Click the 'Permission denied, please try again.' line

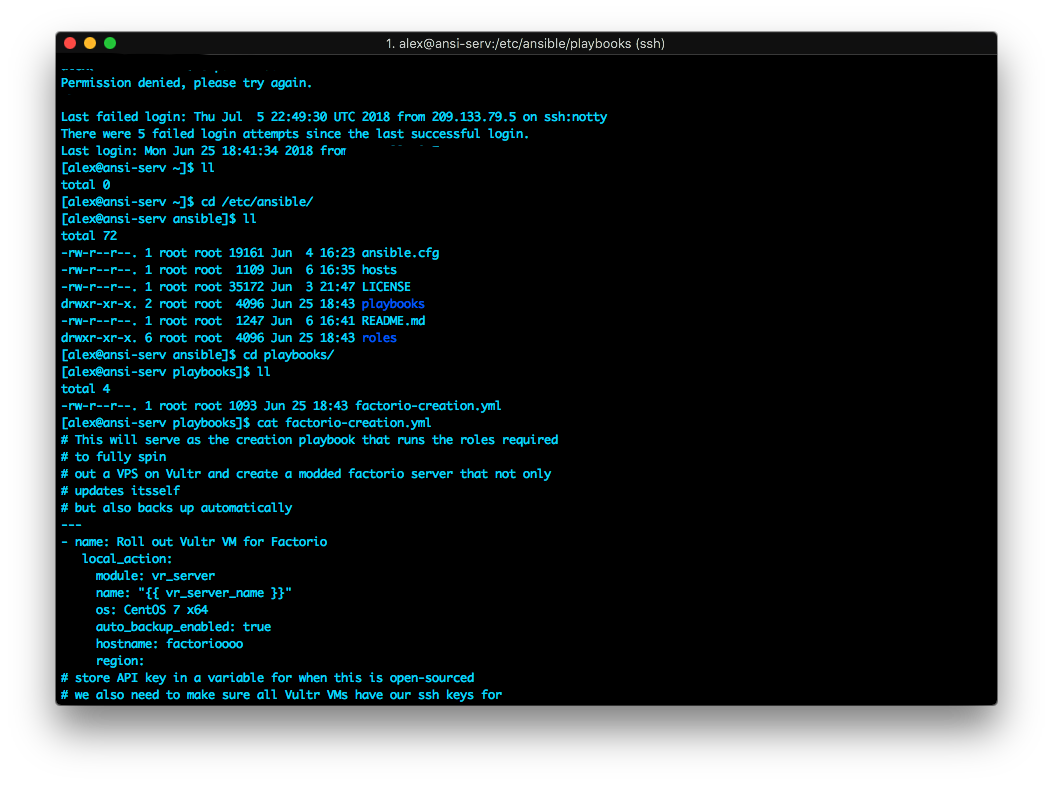(x=187, y=83)
